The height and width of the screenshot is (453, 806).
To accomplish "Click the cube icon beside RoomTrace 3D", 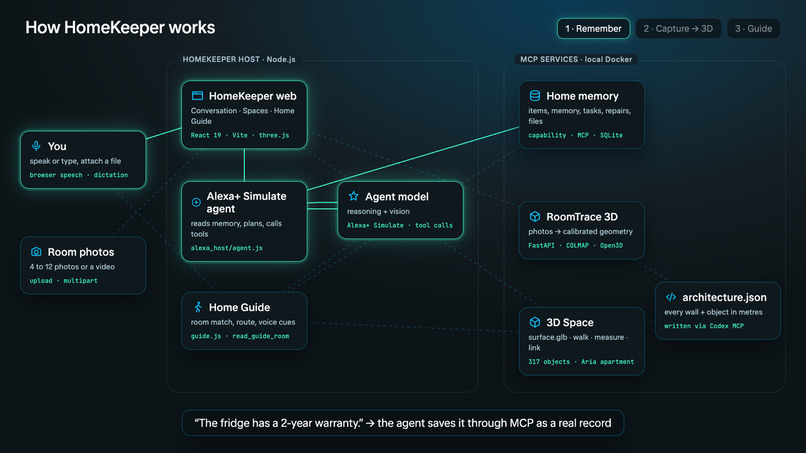I will pyautogui.click(x=535, y=216).
